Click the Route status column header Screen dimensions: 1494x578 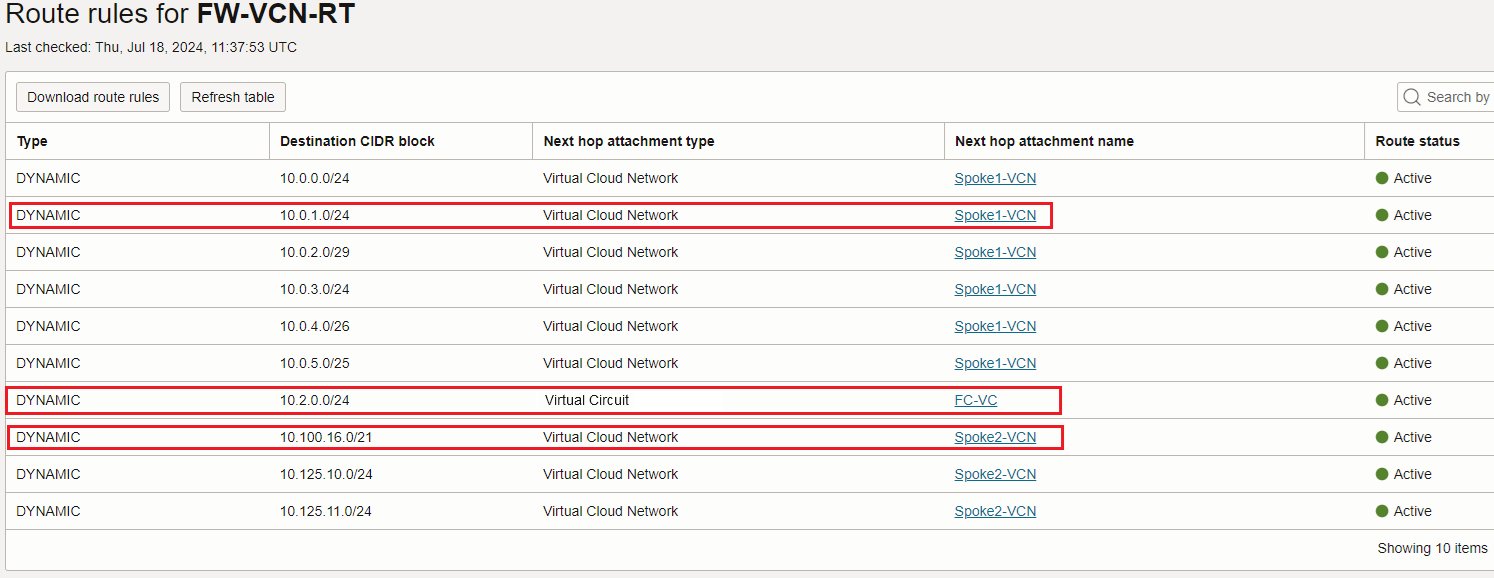coord(1417,141)
